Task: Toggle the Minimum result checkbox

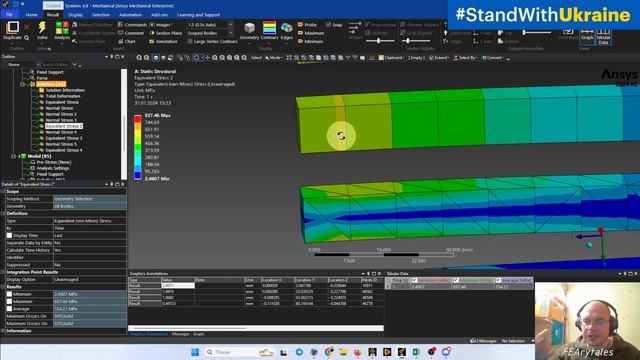Action: click(9, 294)
